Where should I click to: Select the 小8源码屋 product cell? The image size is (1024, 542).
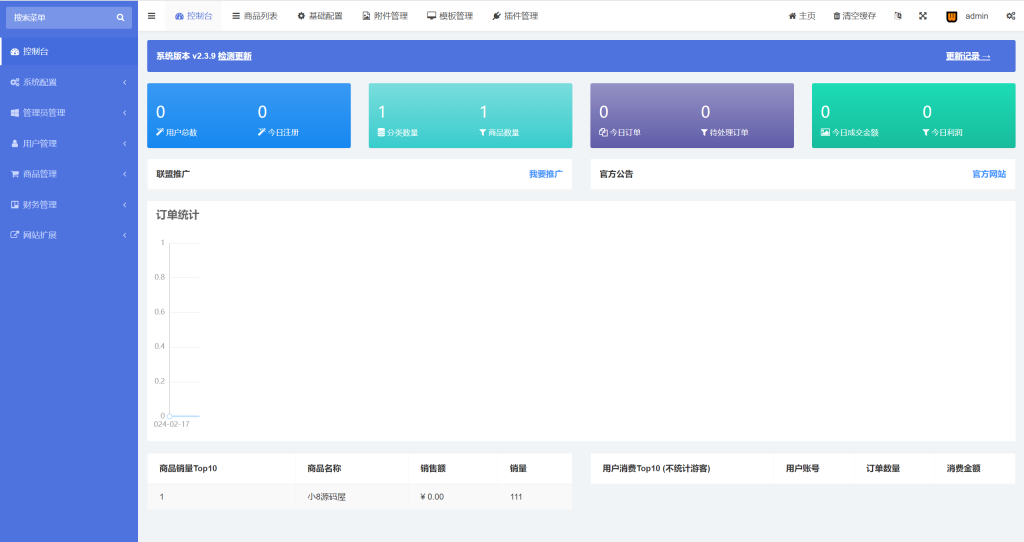[x=327, y=497]
